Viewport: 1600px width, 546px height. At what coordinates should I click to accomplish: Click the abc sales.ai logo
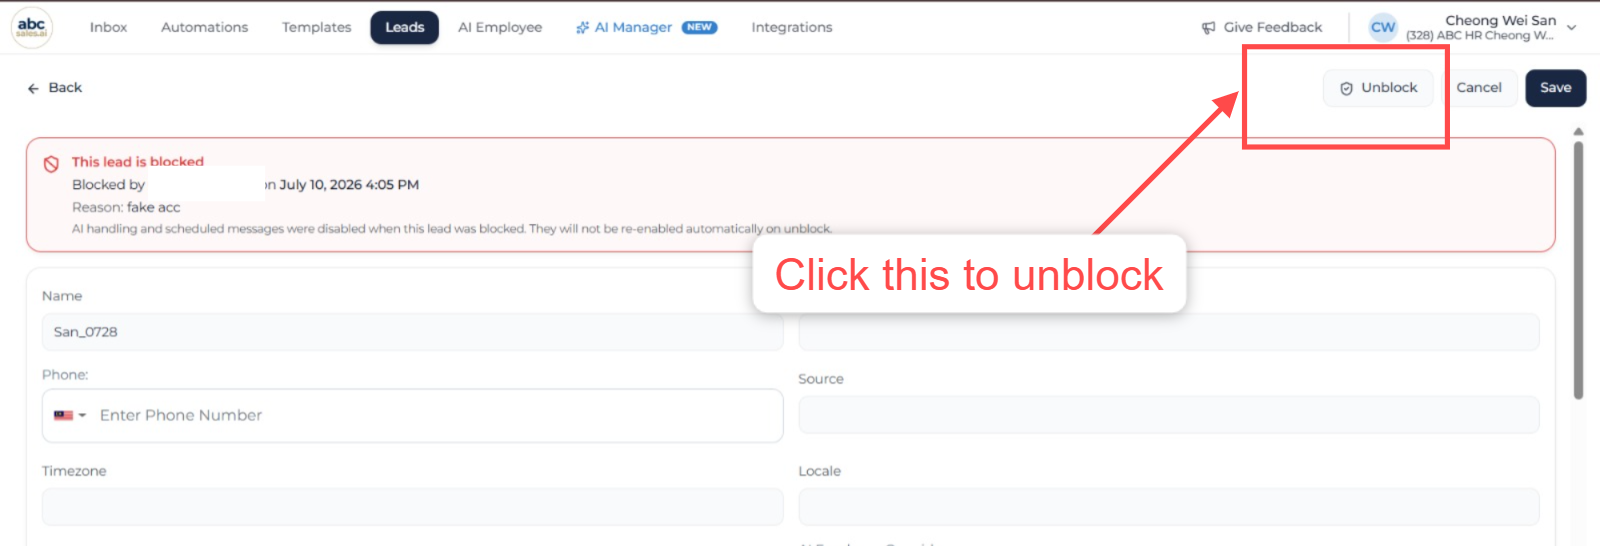click(32, 27)
